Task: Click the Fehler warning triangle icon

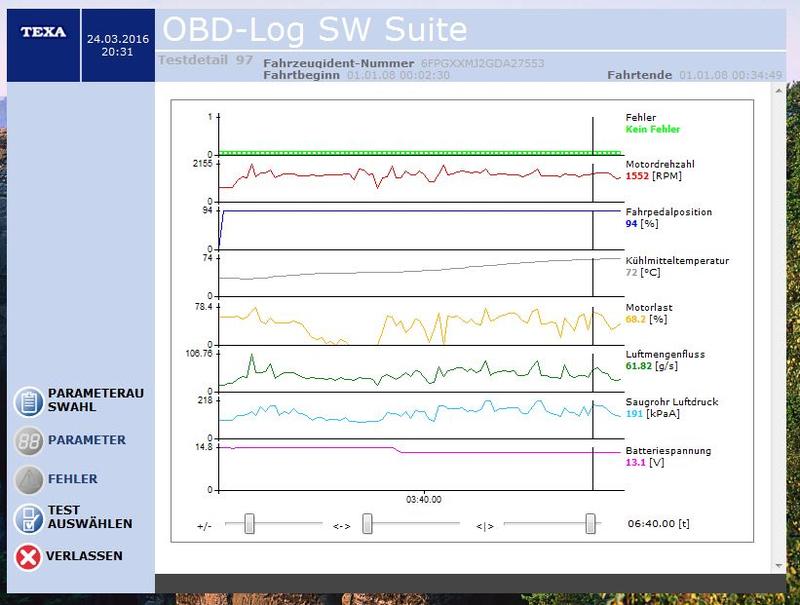Action: 29,480
